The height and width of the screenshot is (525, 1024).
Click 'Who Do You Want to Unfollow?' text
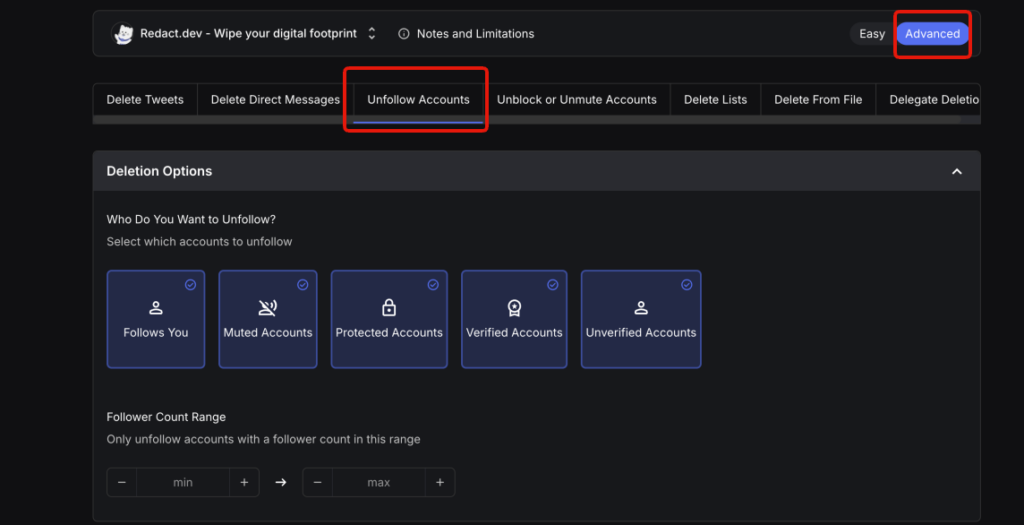(191, 219)
